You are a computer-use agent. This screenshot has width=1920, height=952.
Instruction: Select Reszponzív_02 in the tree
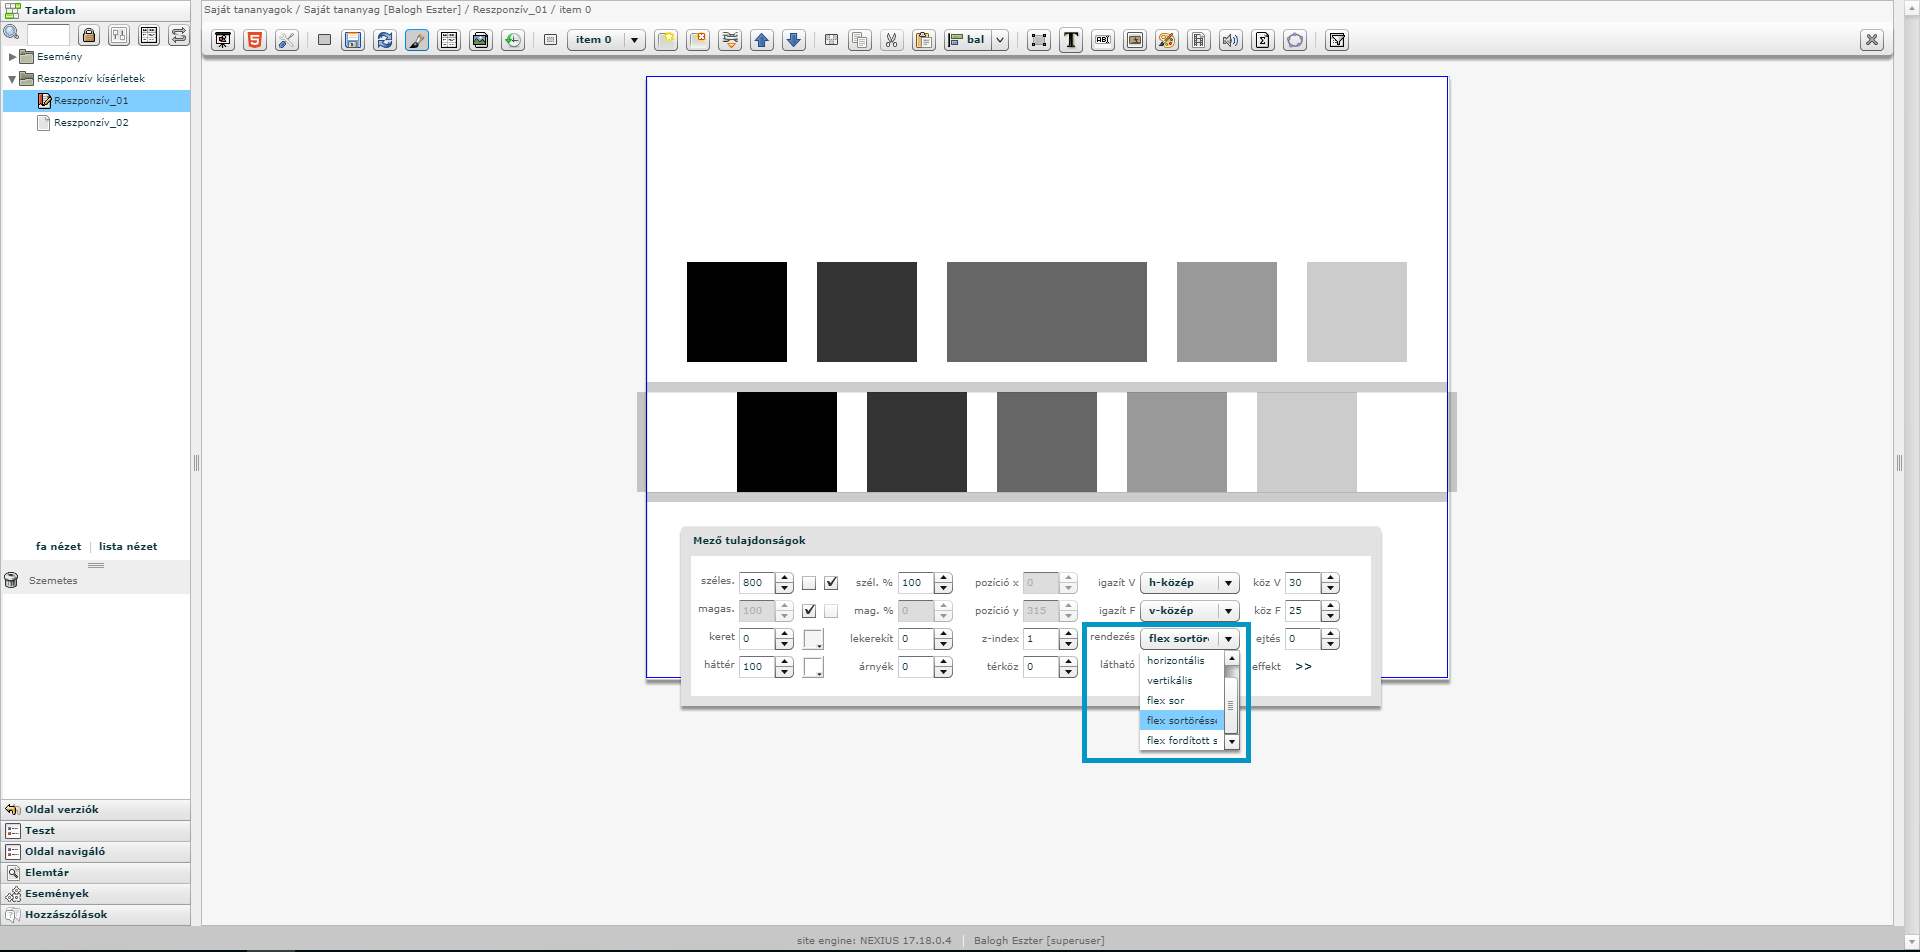[x=91, y=123]
